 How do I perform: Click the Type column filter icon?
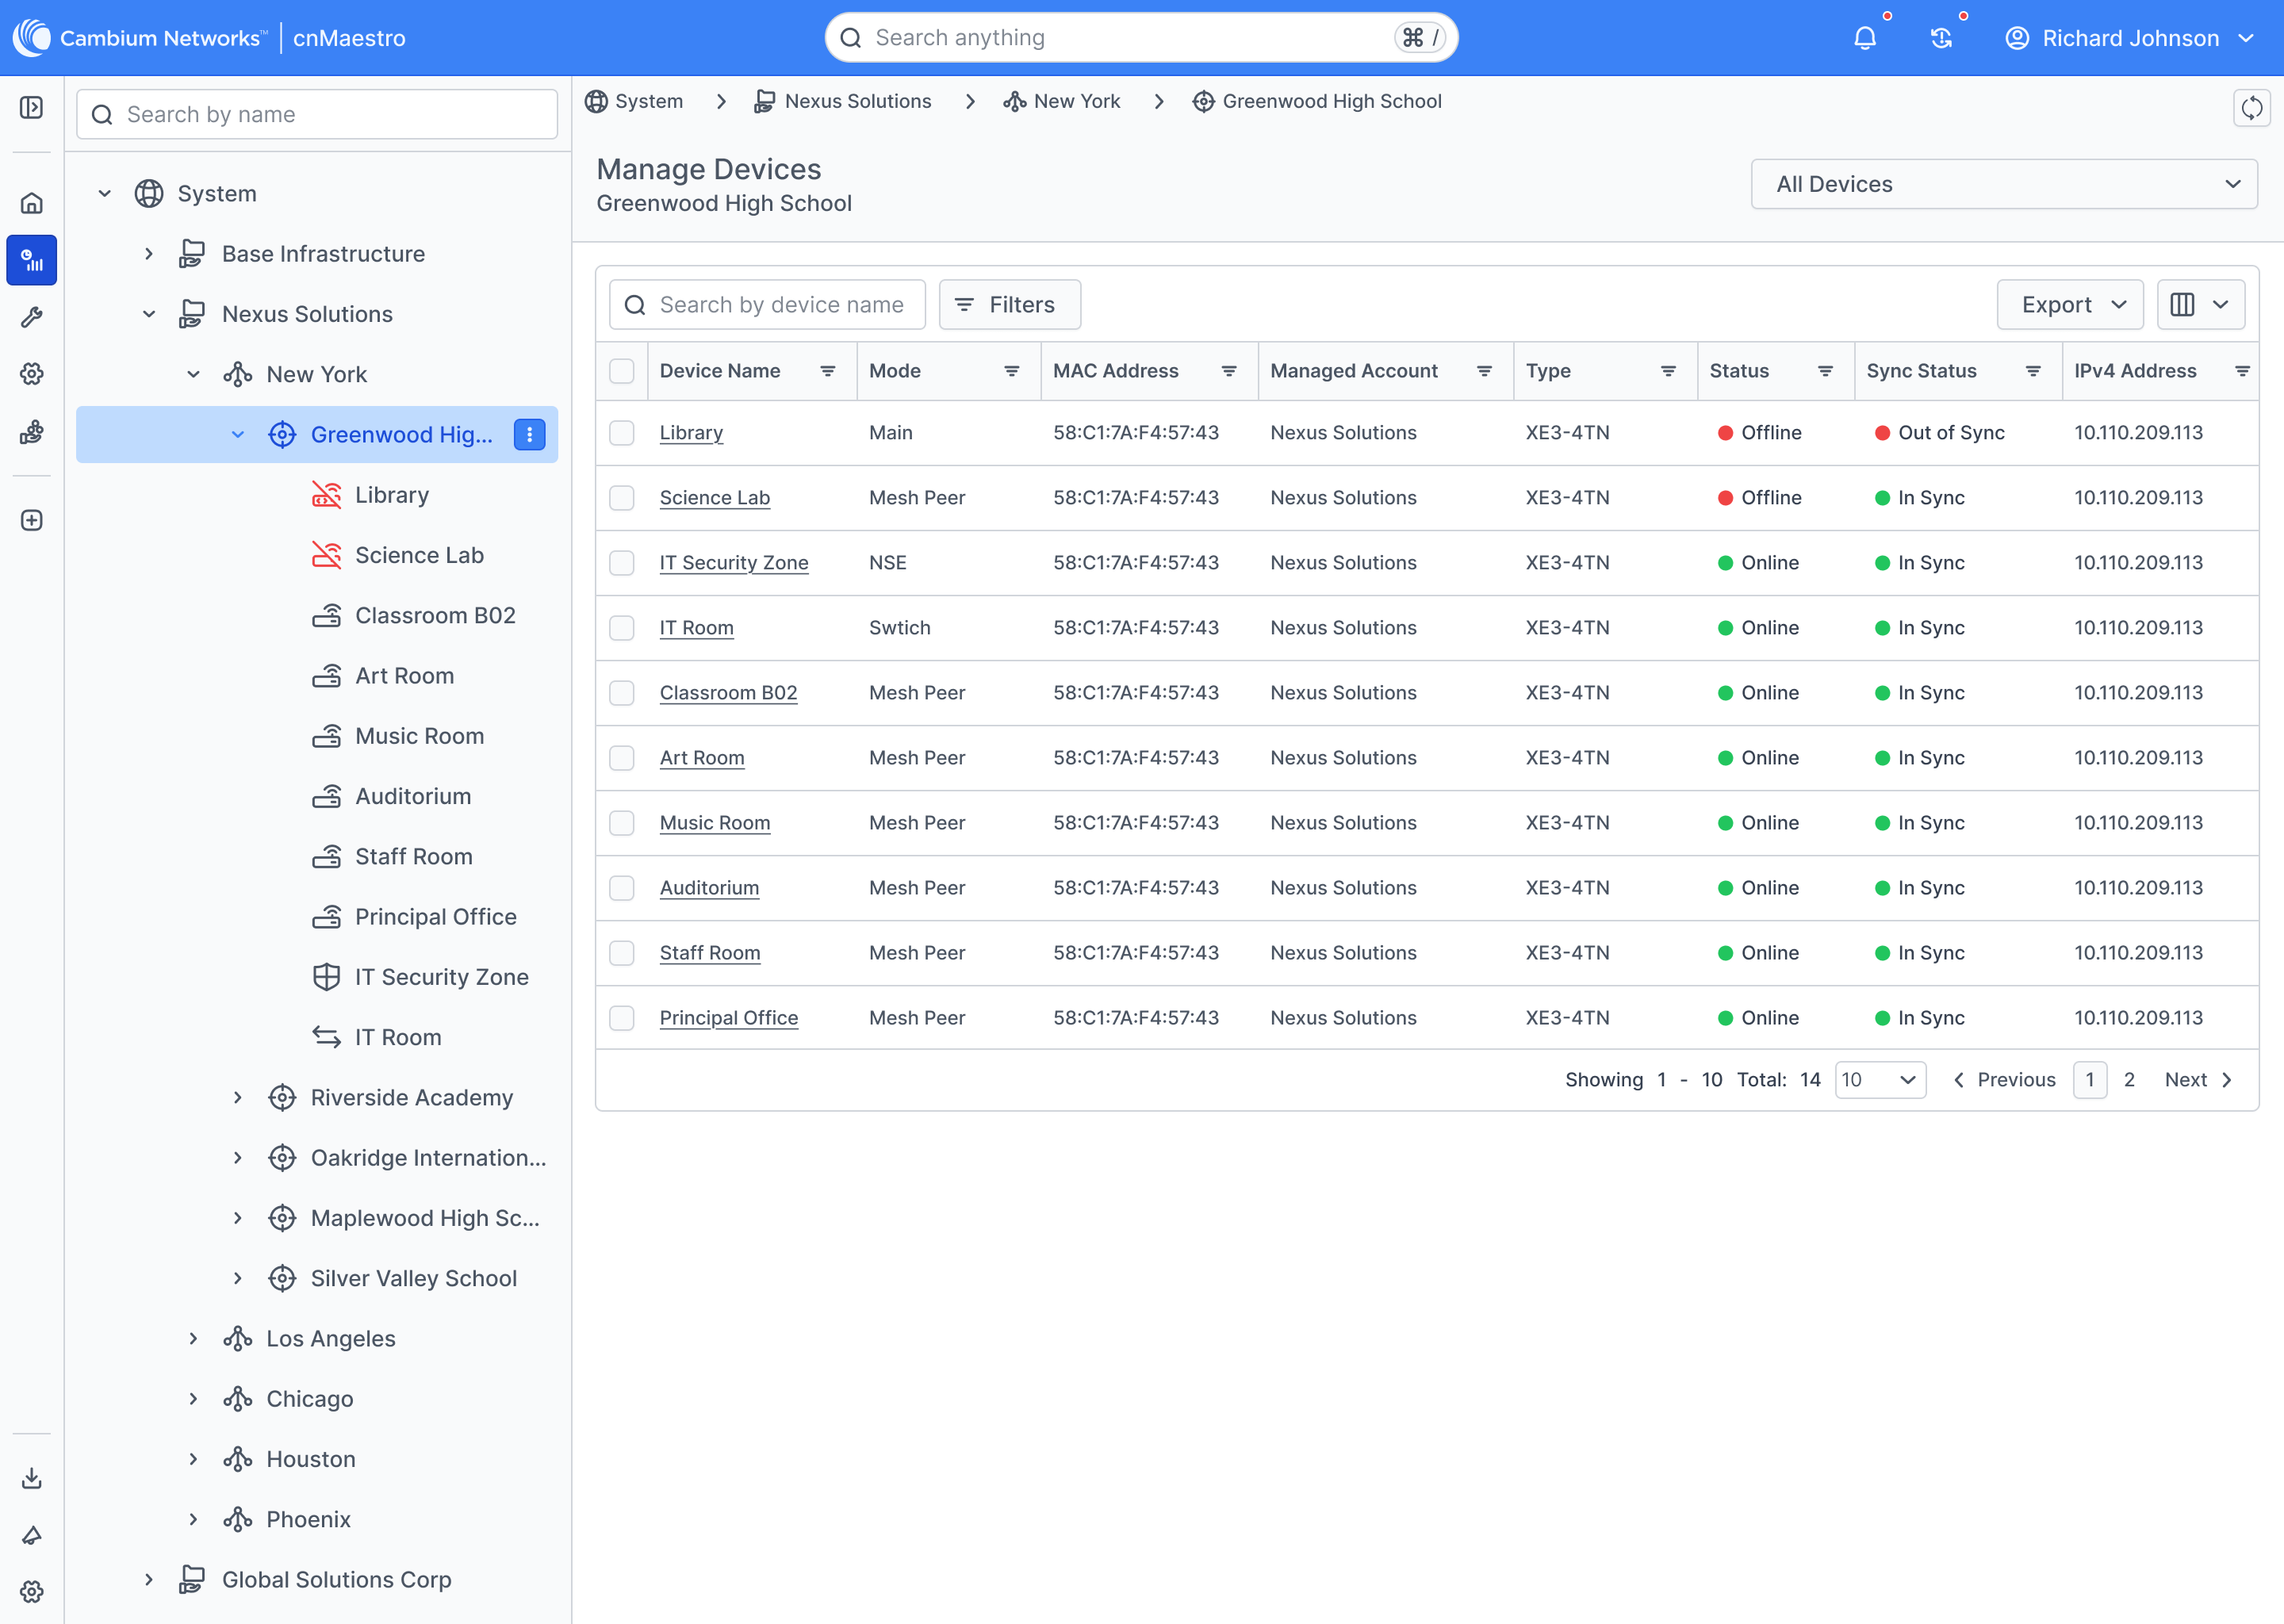click(x=1668, y=371)
